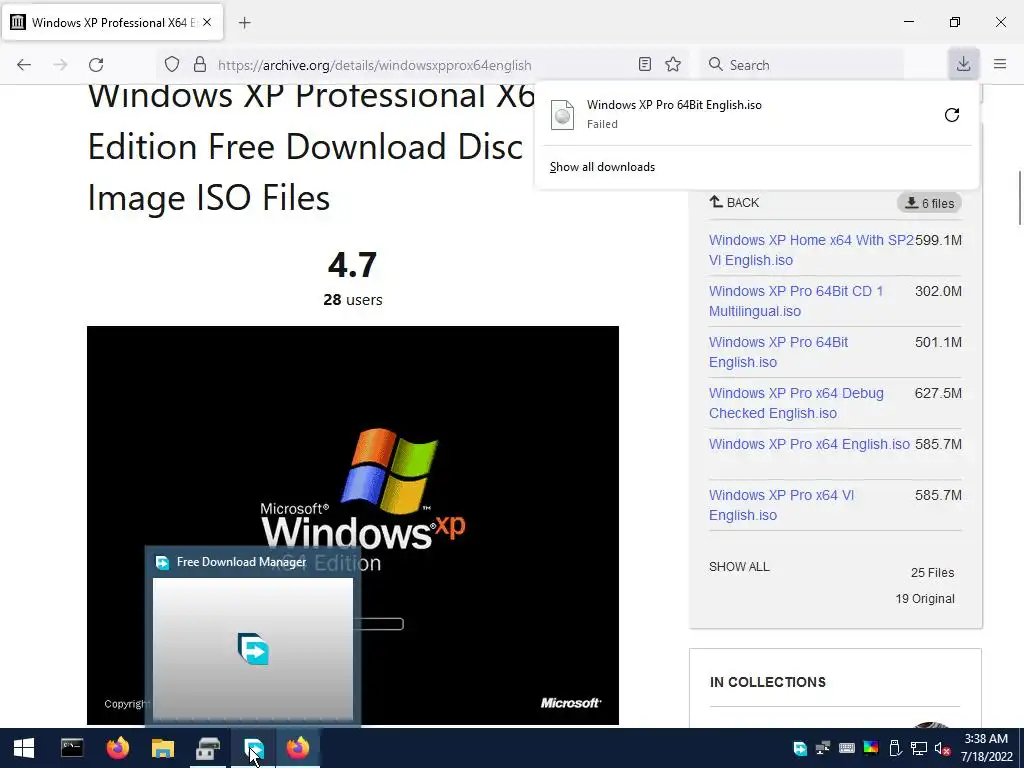Screen dimensions: 1024x768
Task: Download Windows XP Pro x64 Debug Checked English.iso
Action: (x=796, y=403)
